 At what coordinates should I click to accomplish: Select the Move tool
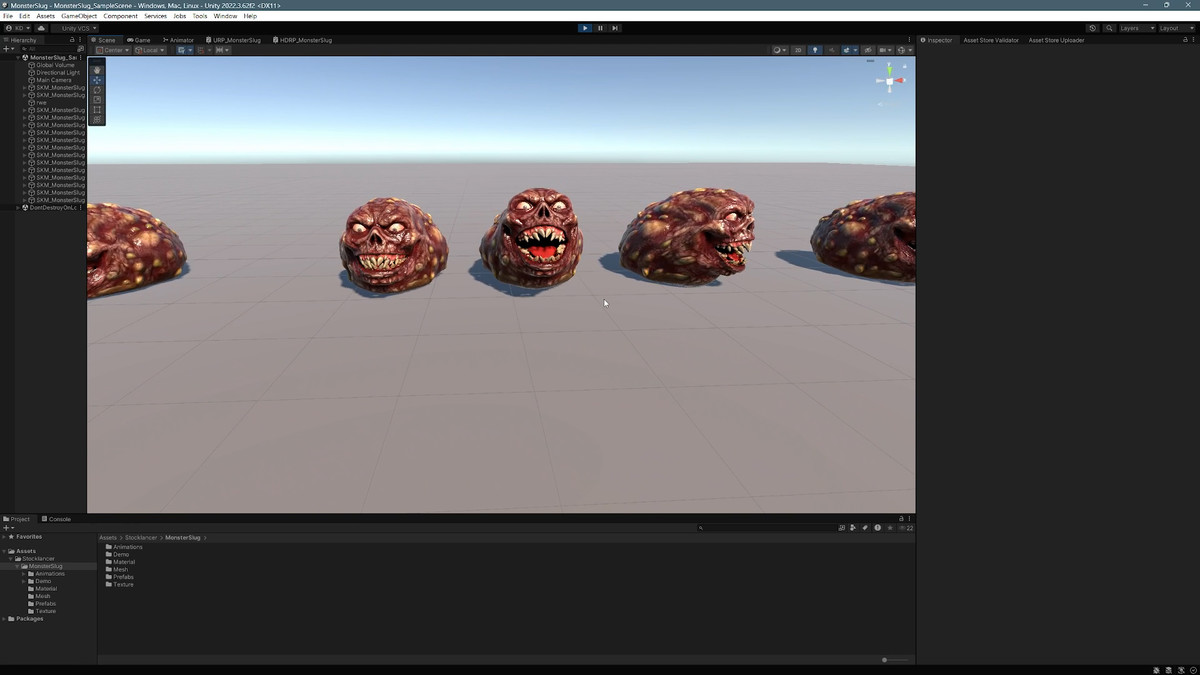click(x=97, y=80)
